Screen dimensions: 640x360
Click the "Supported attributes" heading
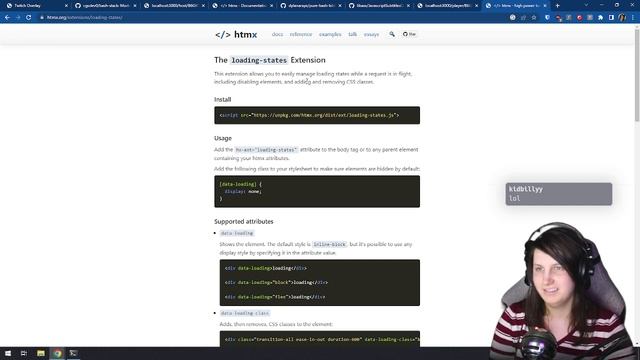tap(244, 221)
